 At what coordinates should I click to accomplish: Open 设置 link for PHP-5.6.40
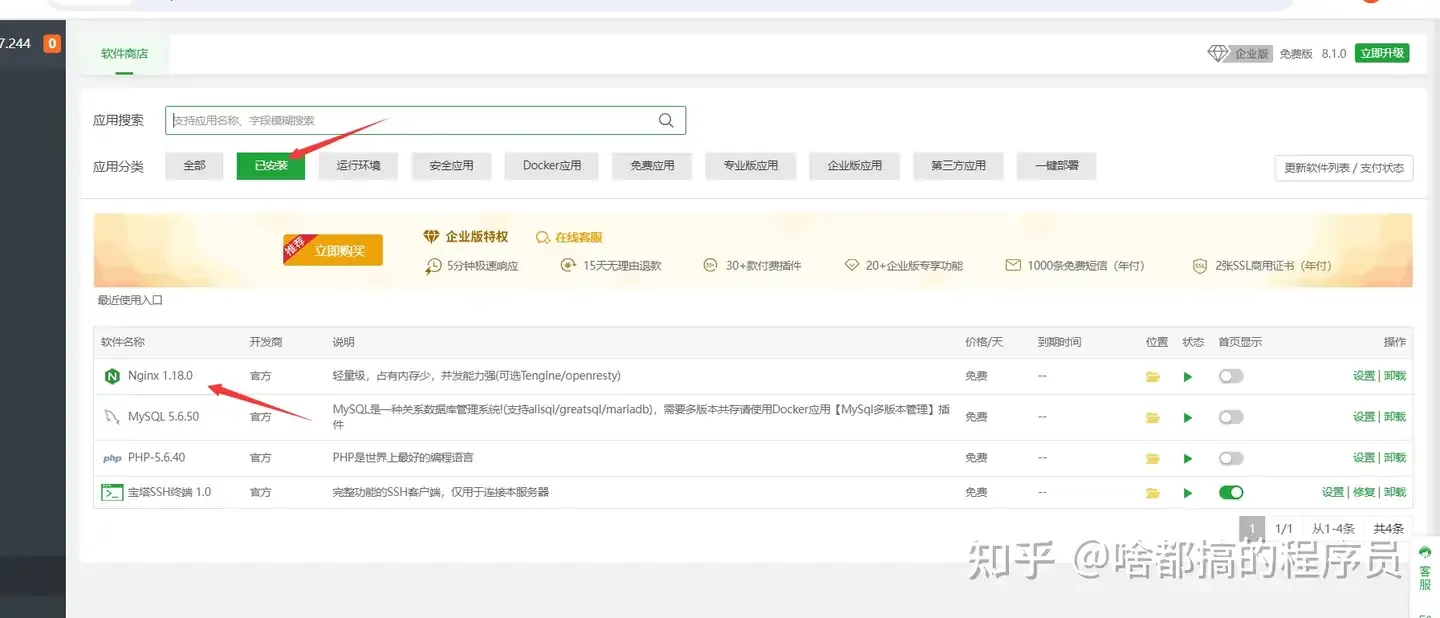click(x=1362, y=458)
